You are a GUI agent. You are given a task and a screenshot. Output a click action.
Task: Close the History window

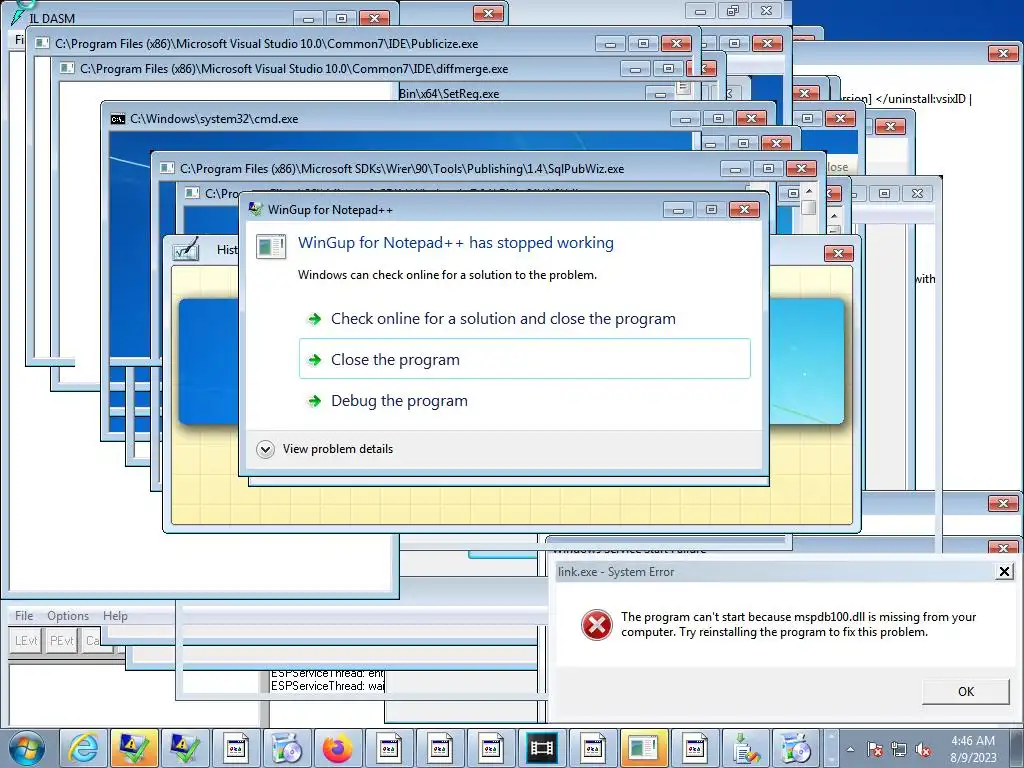(839, 253)
